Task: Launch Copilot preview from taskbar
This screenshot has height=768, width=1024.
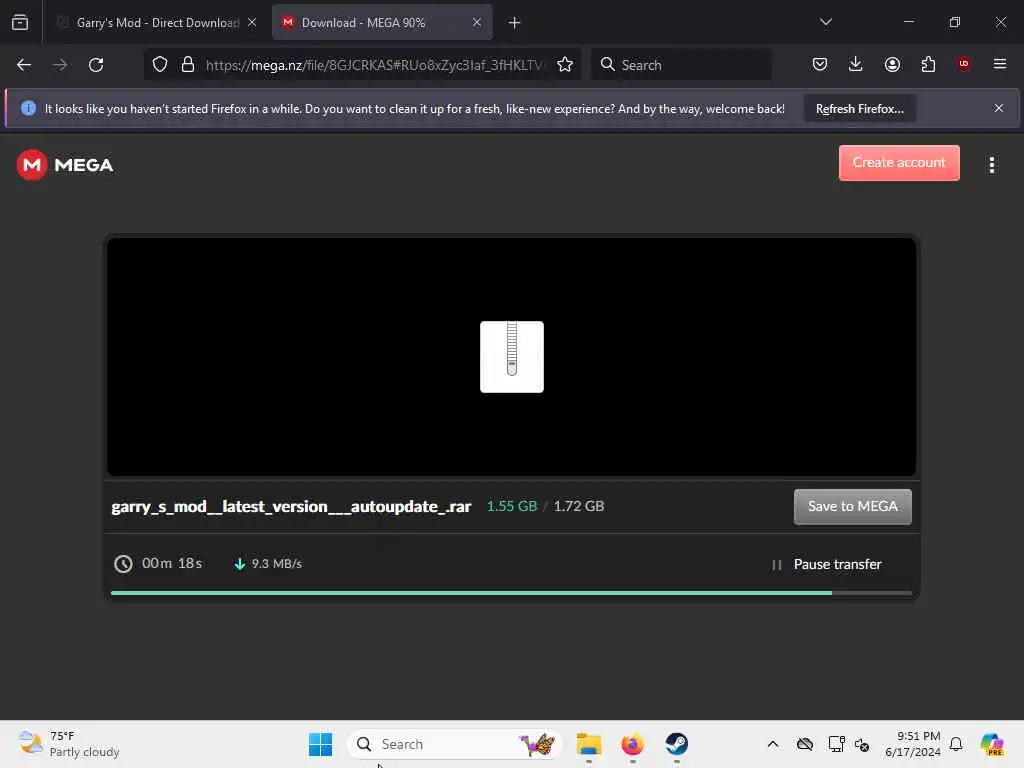Action: point(992,744)
